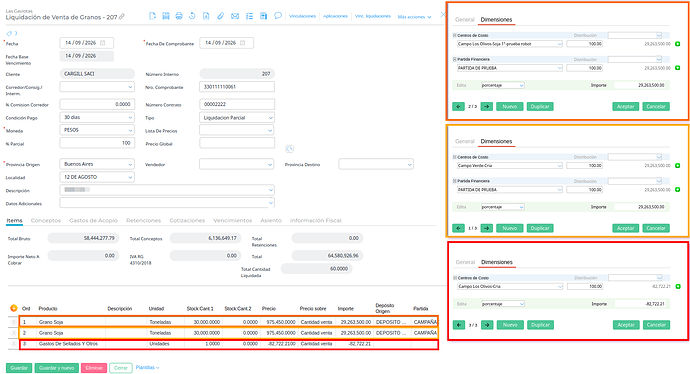This screenshot has height=374, width=690.
Task: Click Duplicar in the 1 / 3 panel
Action: click(540, 228)
